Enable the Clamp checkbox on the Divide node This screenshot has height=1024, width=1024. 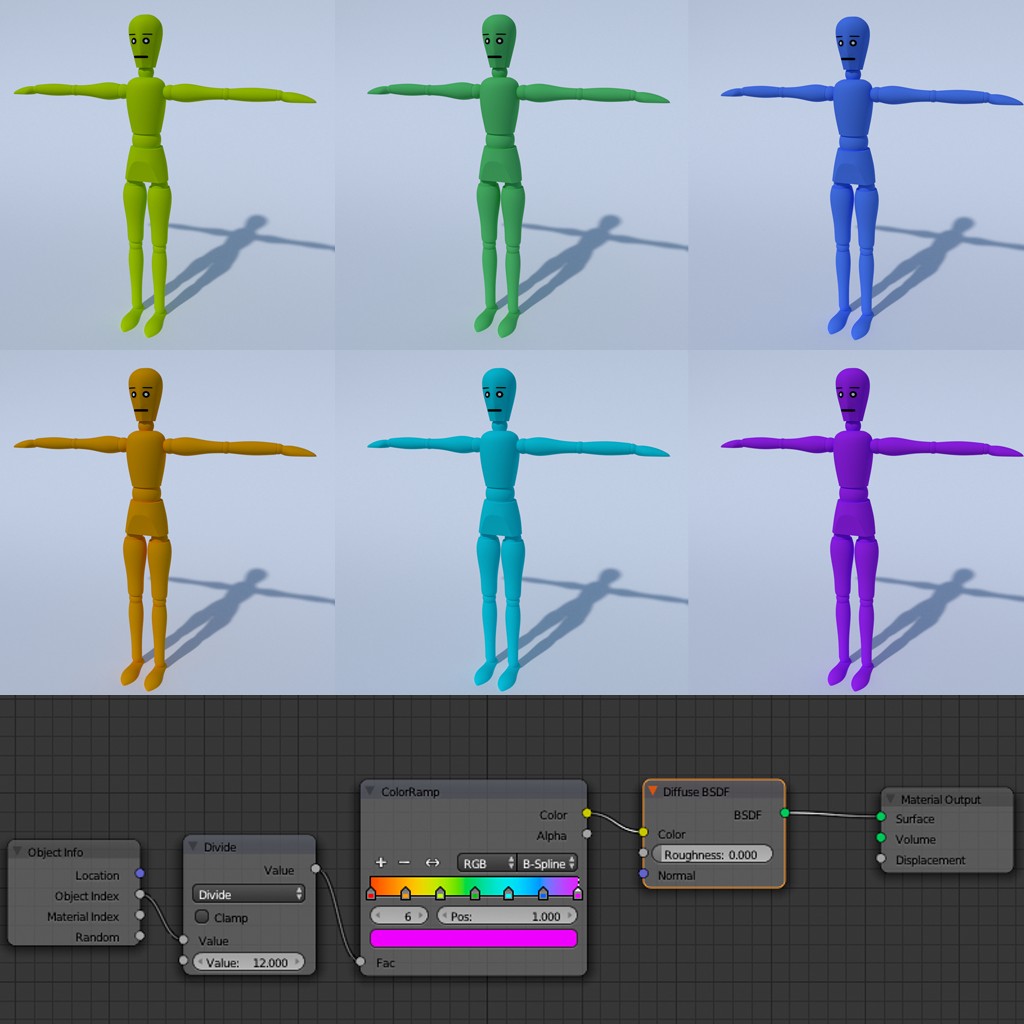pyautogui.click(x=202, y=917)
